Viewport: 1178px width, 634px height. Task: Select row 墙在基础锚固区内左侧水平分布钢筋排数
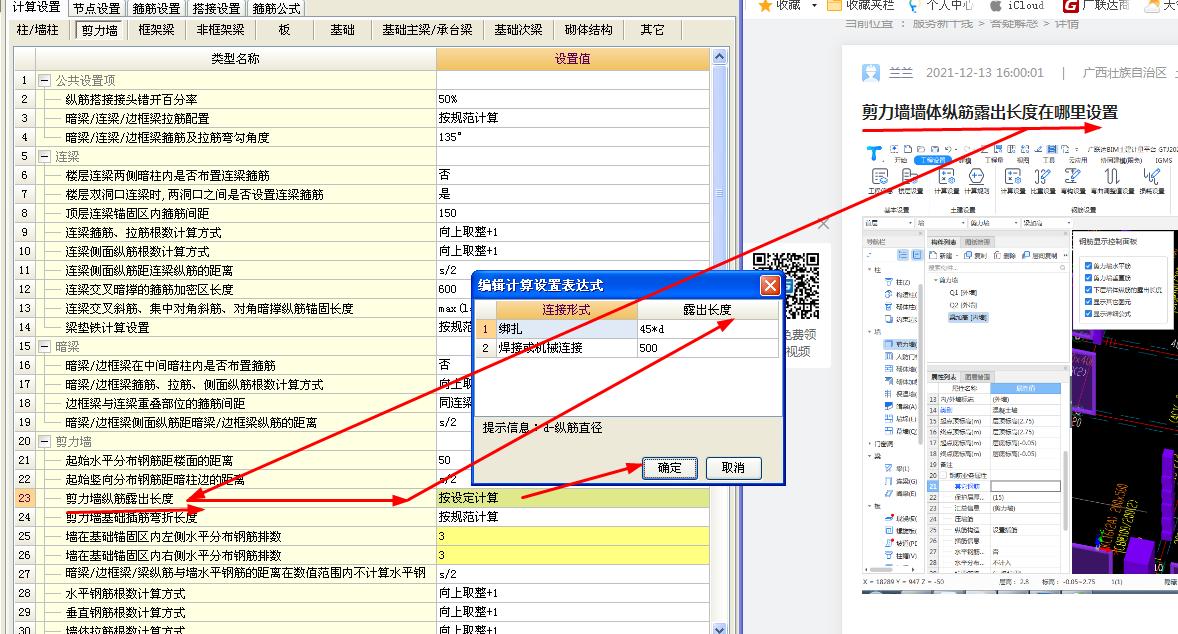235,536
